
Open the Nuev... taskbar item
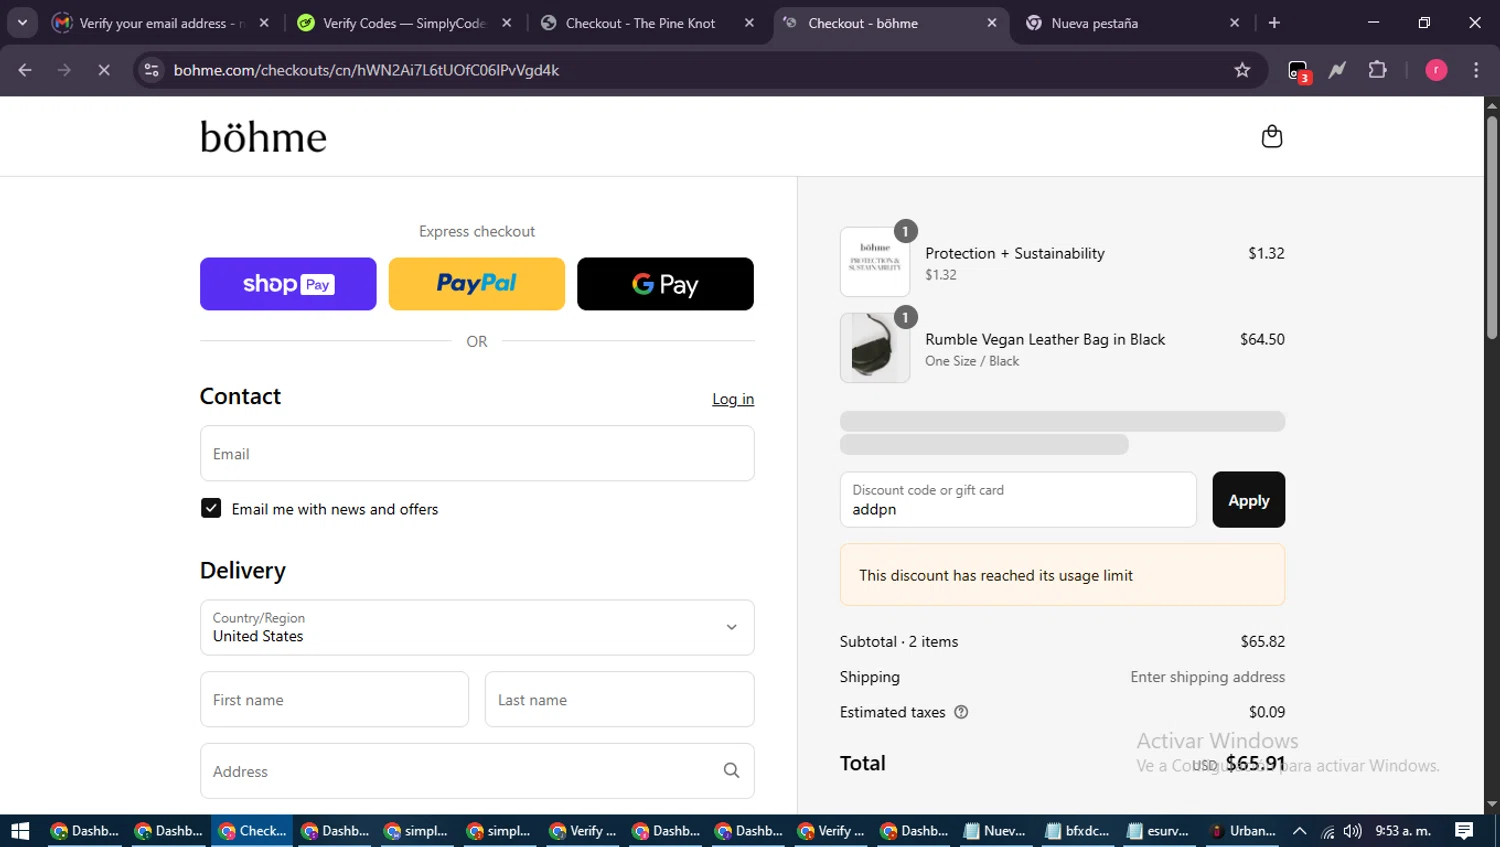click(995, 831)
